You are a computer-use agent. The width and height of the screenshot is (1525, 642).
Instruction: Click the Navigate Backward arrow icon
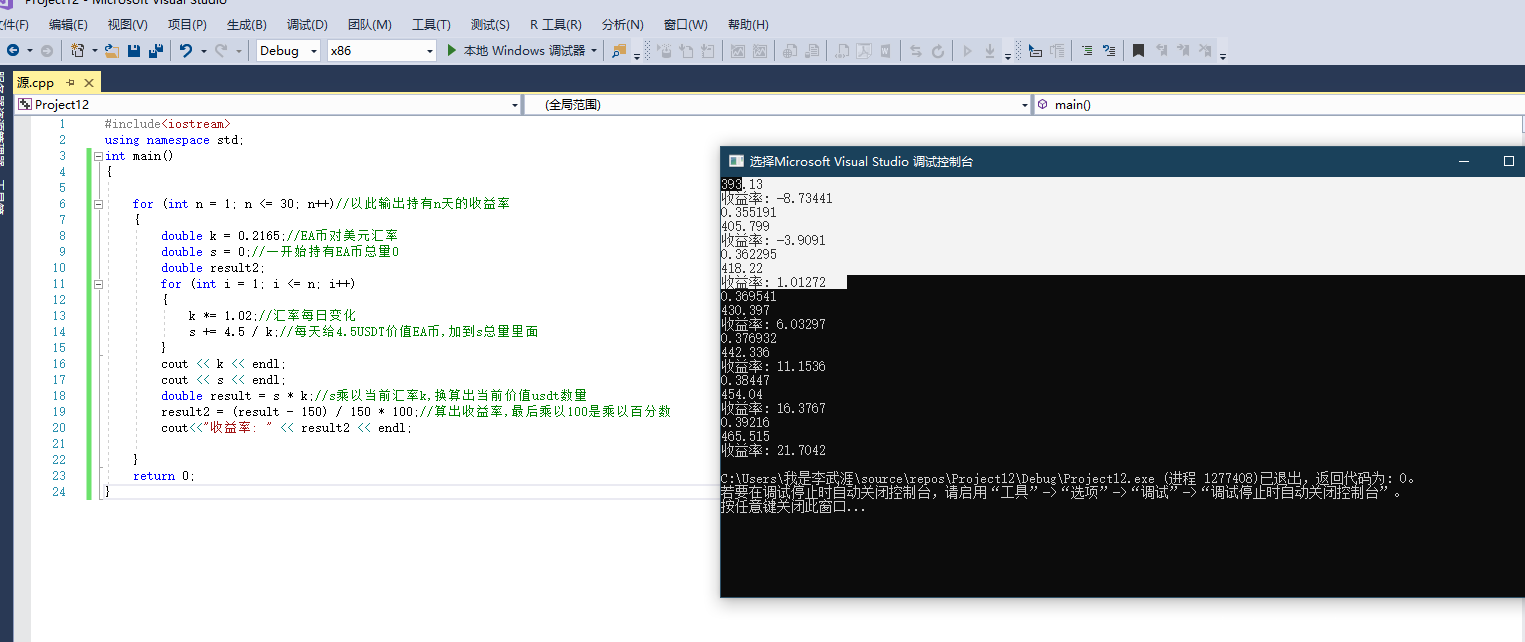click(13, 50)
